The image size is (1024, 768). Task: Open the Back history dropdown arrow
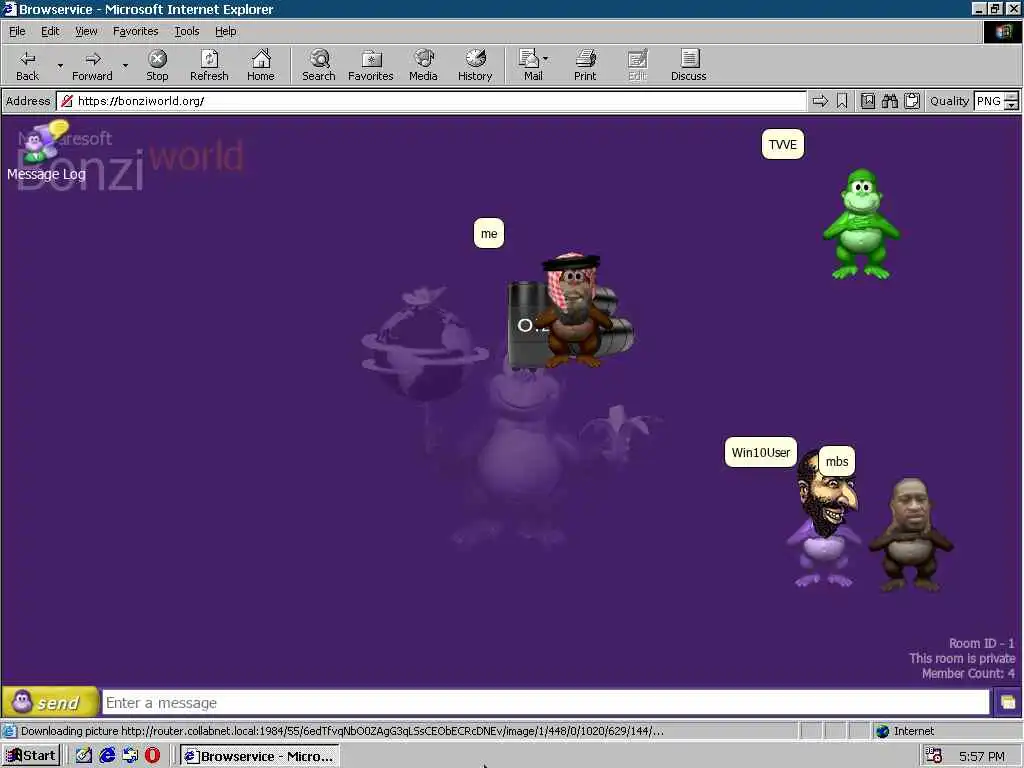coord(60,65)
